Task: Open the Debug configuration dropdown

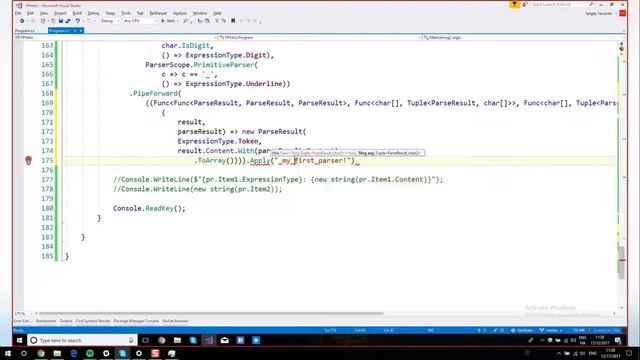Action: (110, 21)
